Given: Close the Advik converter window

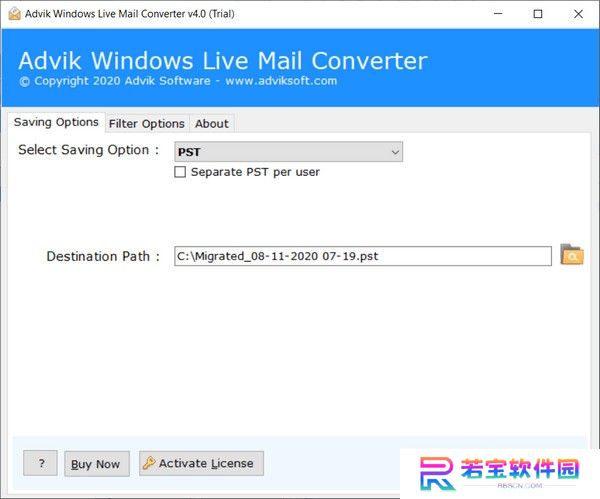Looking at the screenshot, I should [x=578, y=14].
